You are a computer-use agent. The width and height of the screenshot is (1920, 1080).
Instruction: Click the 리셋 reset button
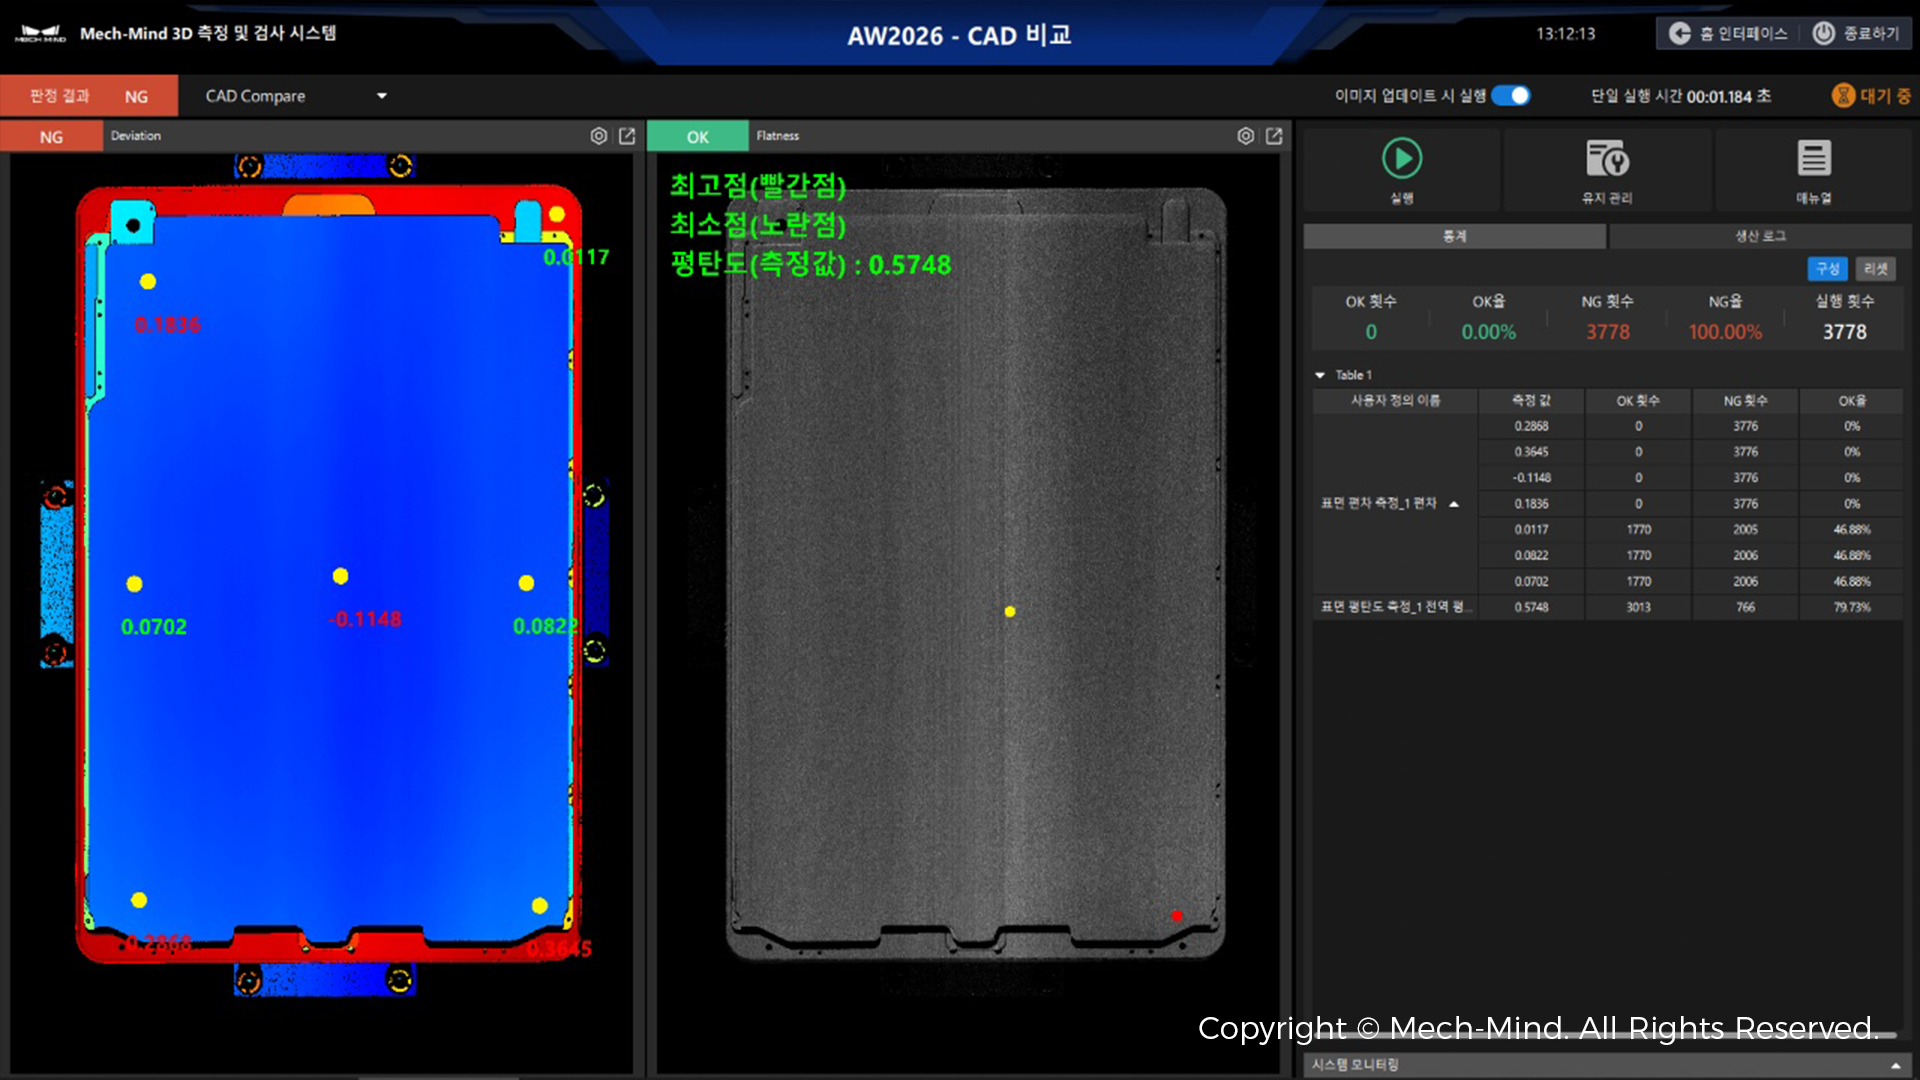(x=1875, y=269)
